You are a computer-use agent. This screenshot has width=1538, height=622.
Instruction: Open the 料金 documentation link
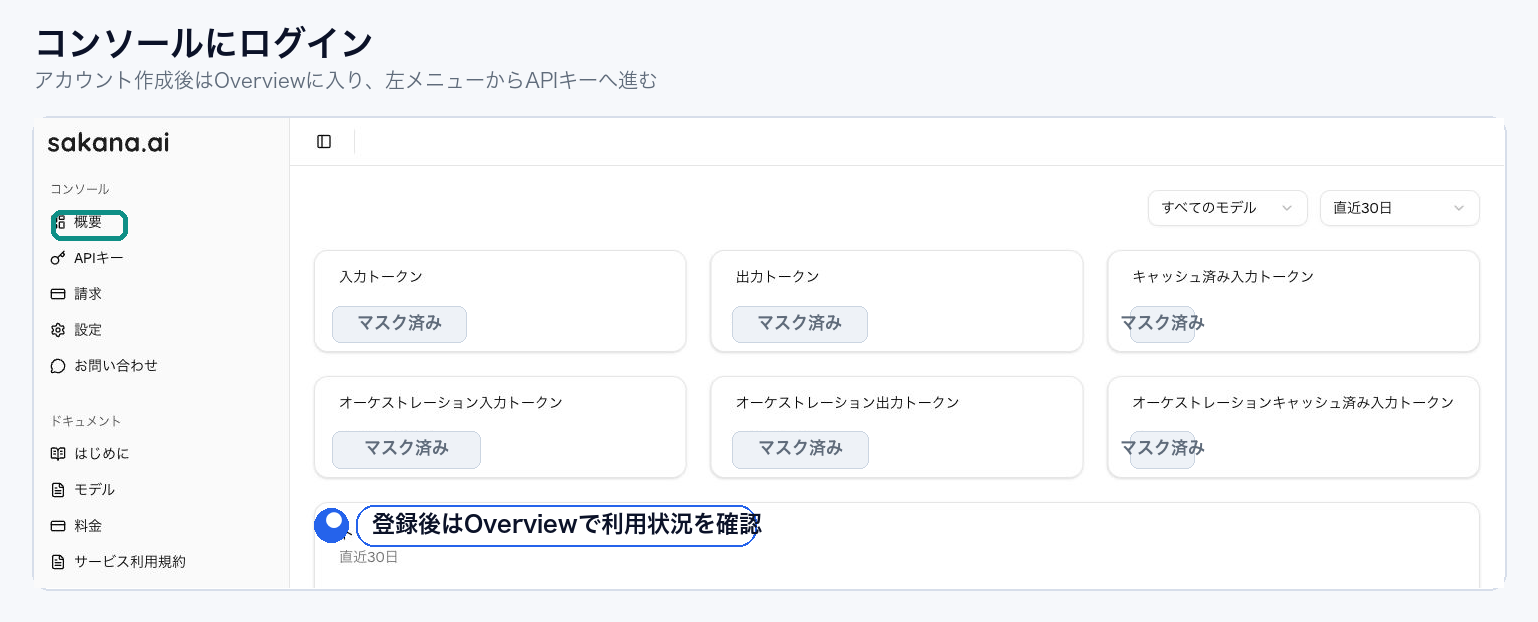pyautogui.click(x=88, y=526)
